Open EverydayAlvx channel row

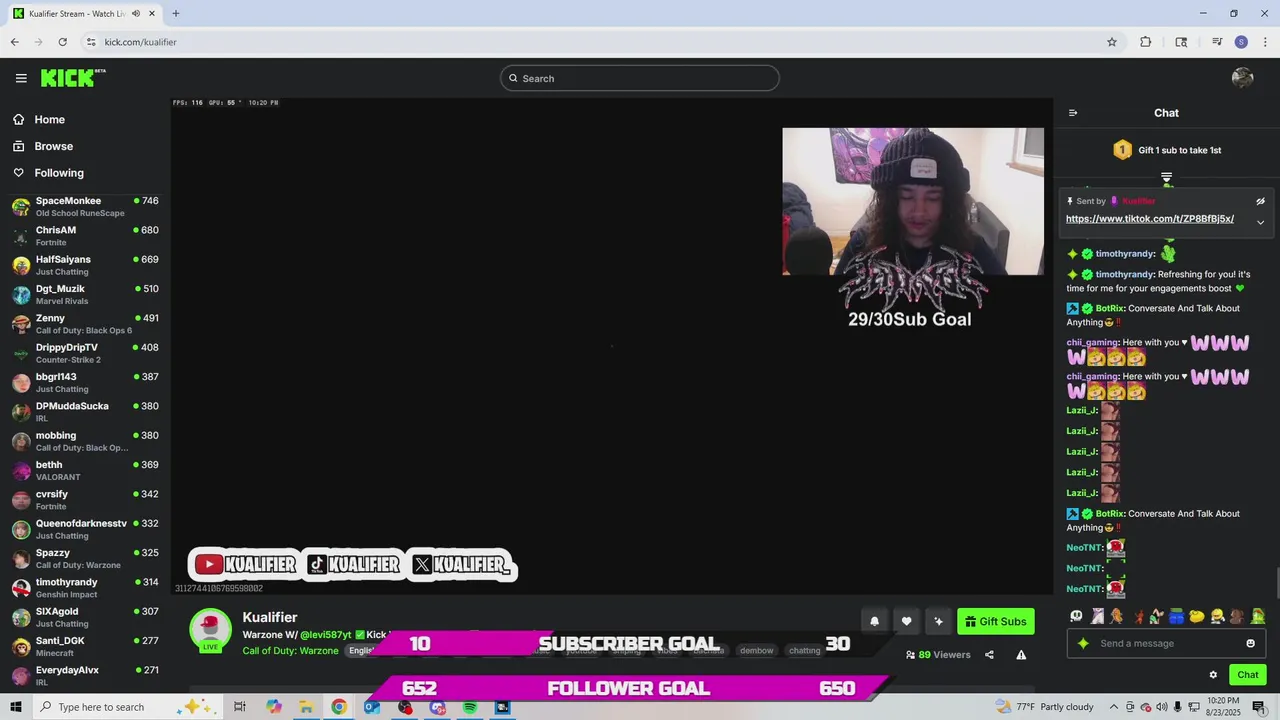point(85,676)
